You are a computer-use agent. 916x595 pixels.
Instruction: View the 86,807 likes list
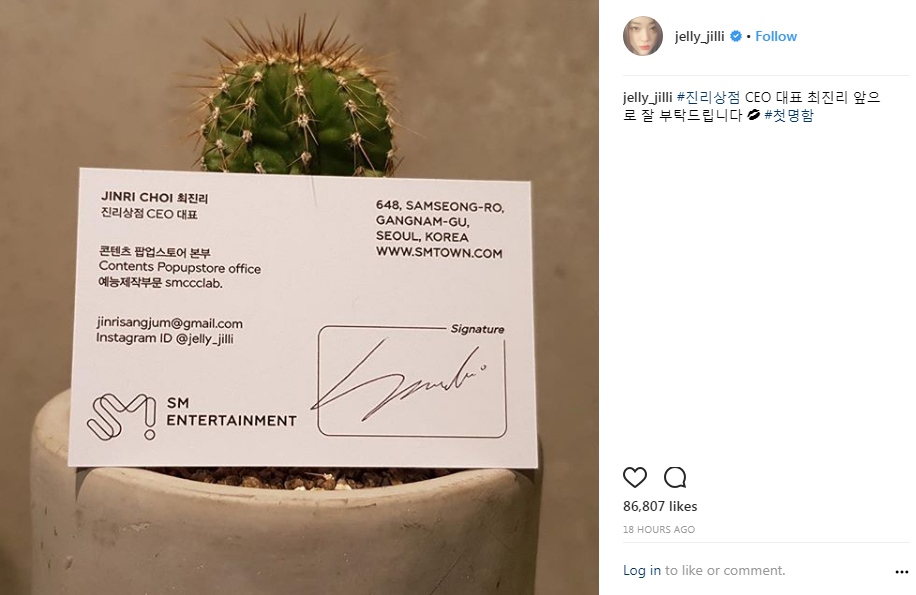point(660,506)
